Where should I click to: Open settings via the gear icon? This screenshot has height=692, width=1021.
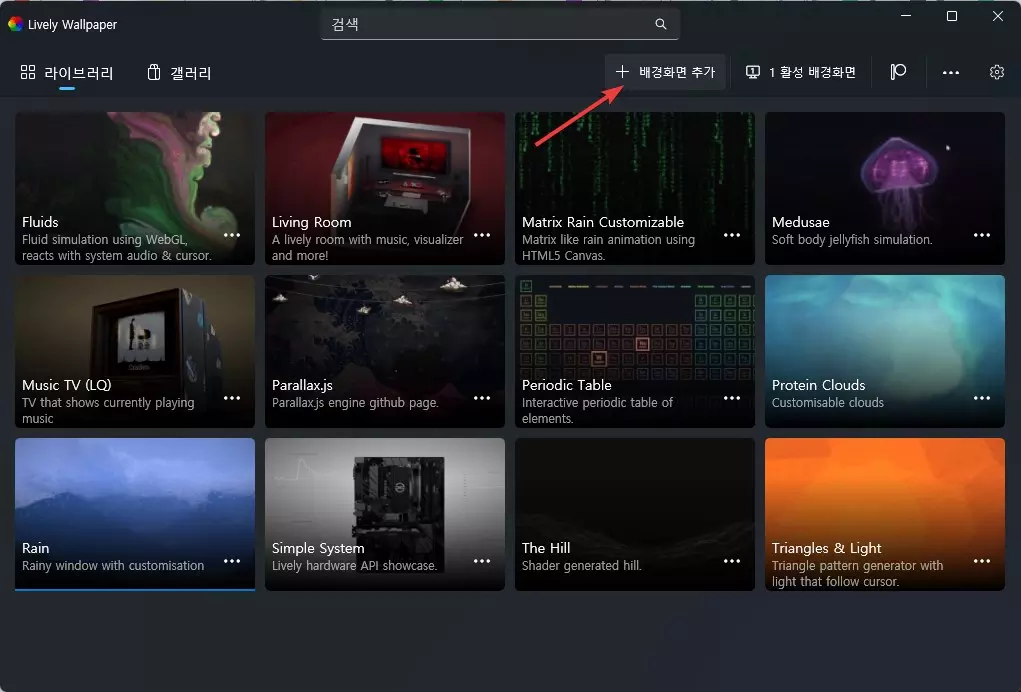click(x=995, y=71)
